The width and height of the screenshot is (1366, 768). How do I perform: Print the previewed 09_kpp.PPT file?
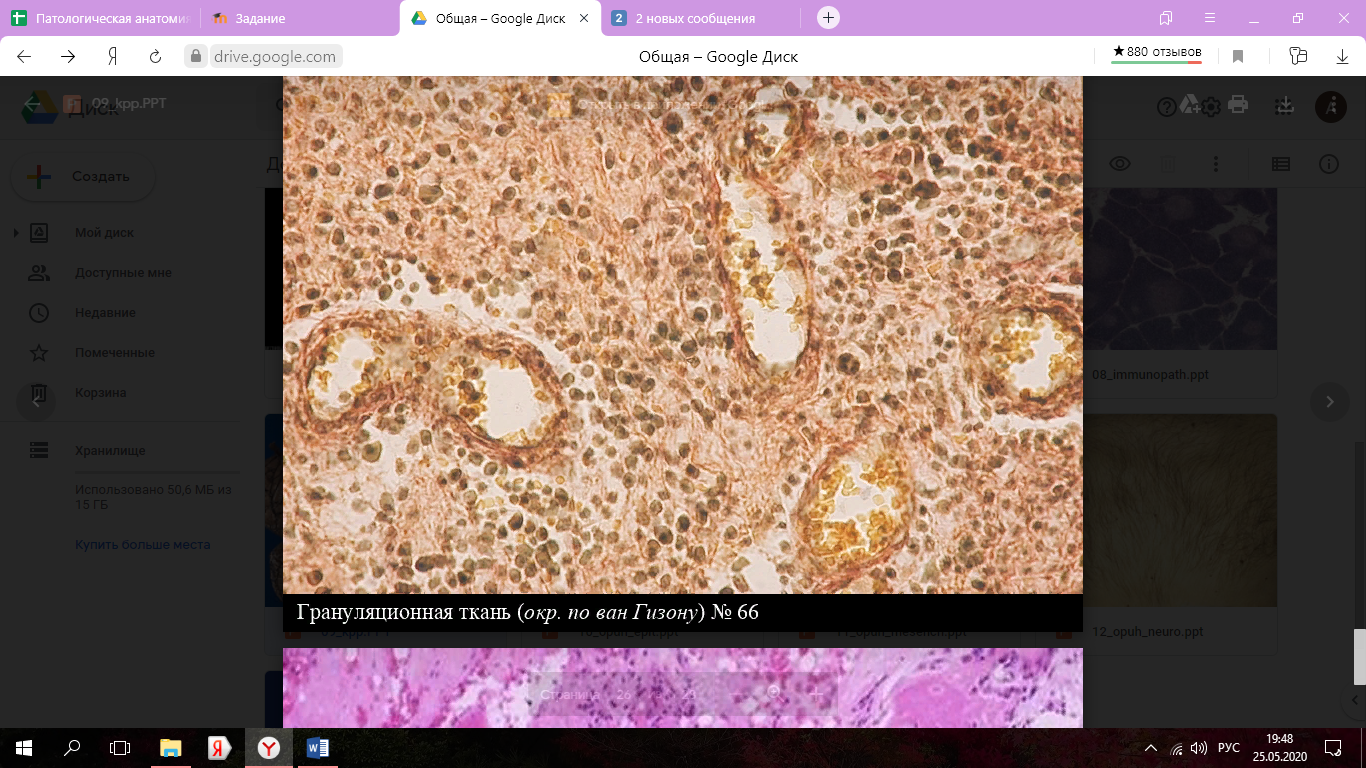pos(1238,106)
